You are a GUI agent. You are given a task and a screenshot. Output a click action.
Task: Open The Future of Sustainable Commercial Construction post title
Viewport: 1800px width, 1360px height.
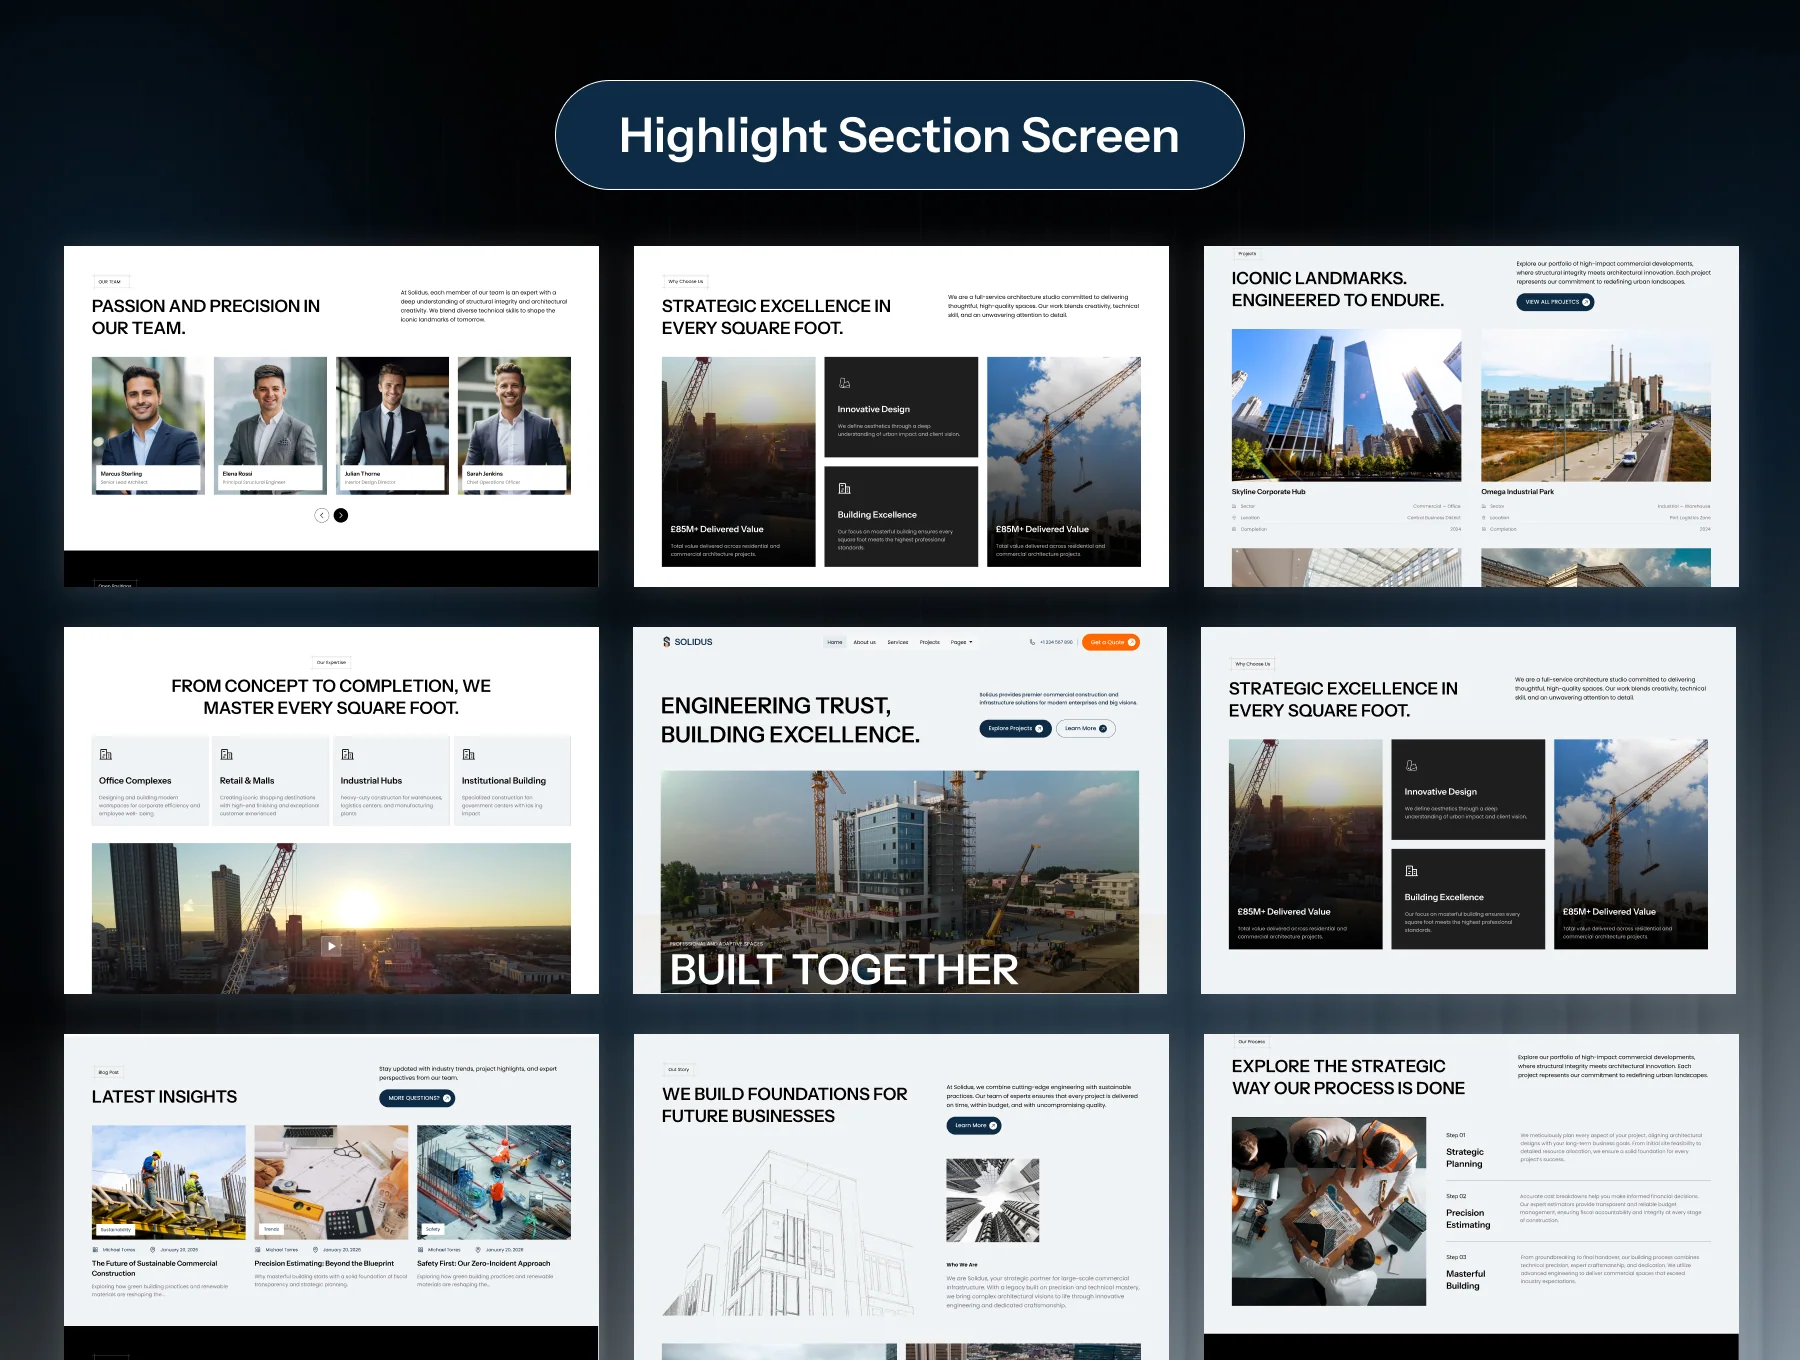coord(154,1268)
